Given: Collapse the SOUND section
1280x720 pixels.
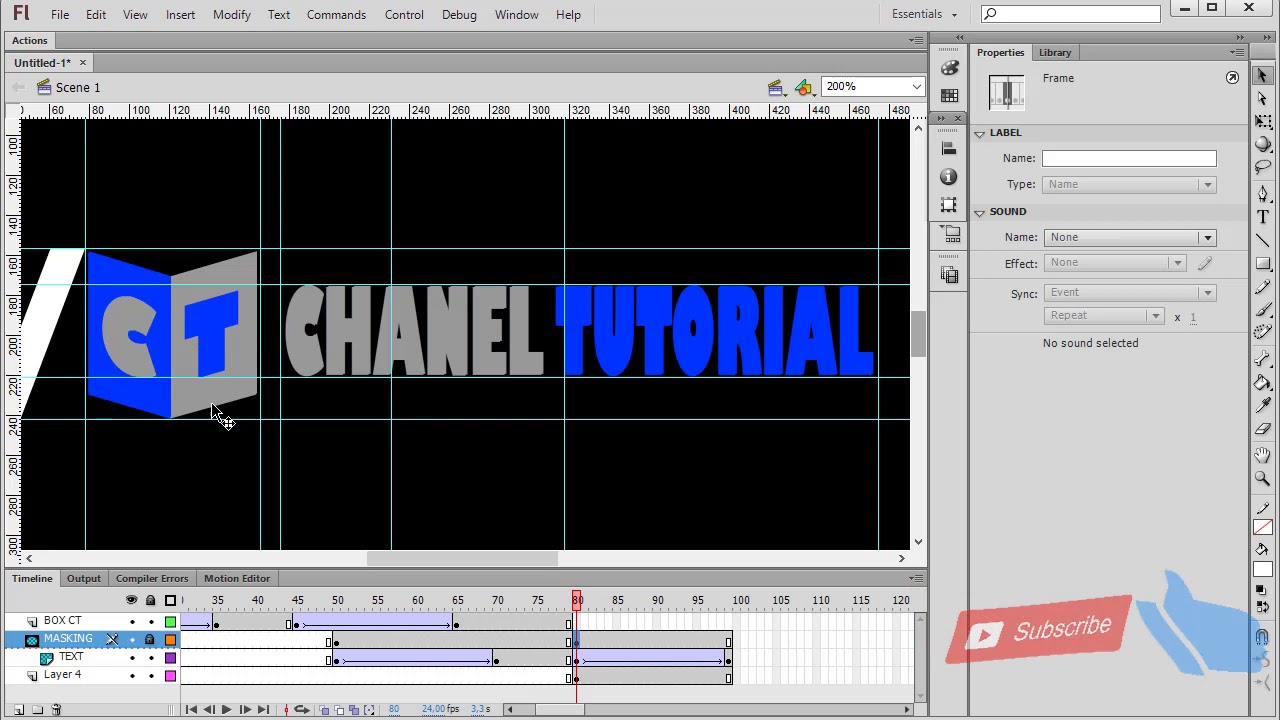Looking at the screenshot, I should (x=980, y=212).
